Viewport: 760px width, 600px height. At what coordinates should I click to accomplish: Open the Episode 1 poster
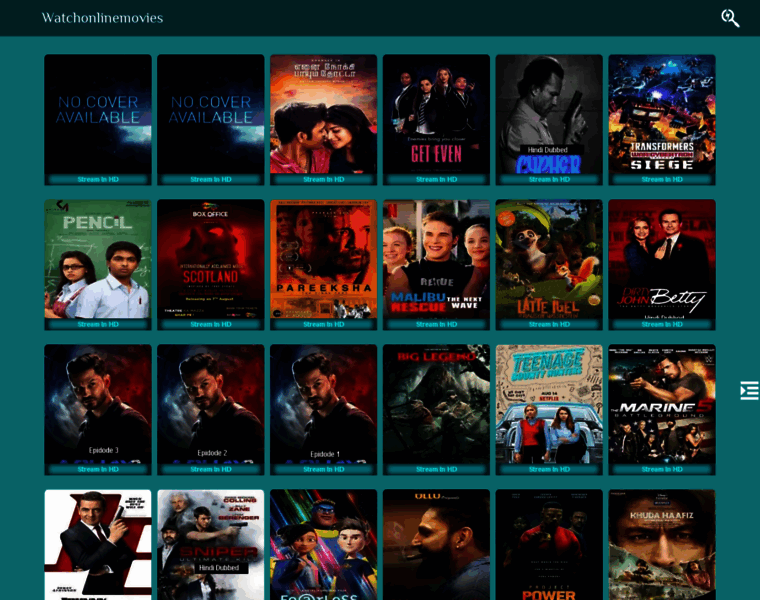(324, 404)
